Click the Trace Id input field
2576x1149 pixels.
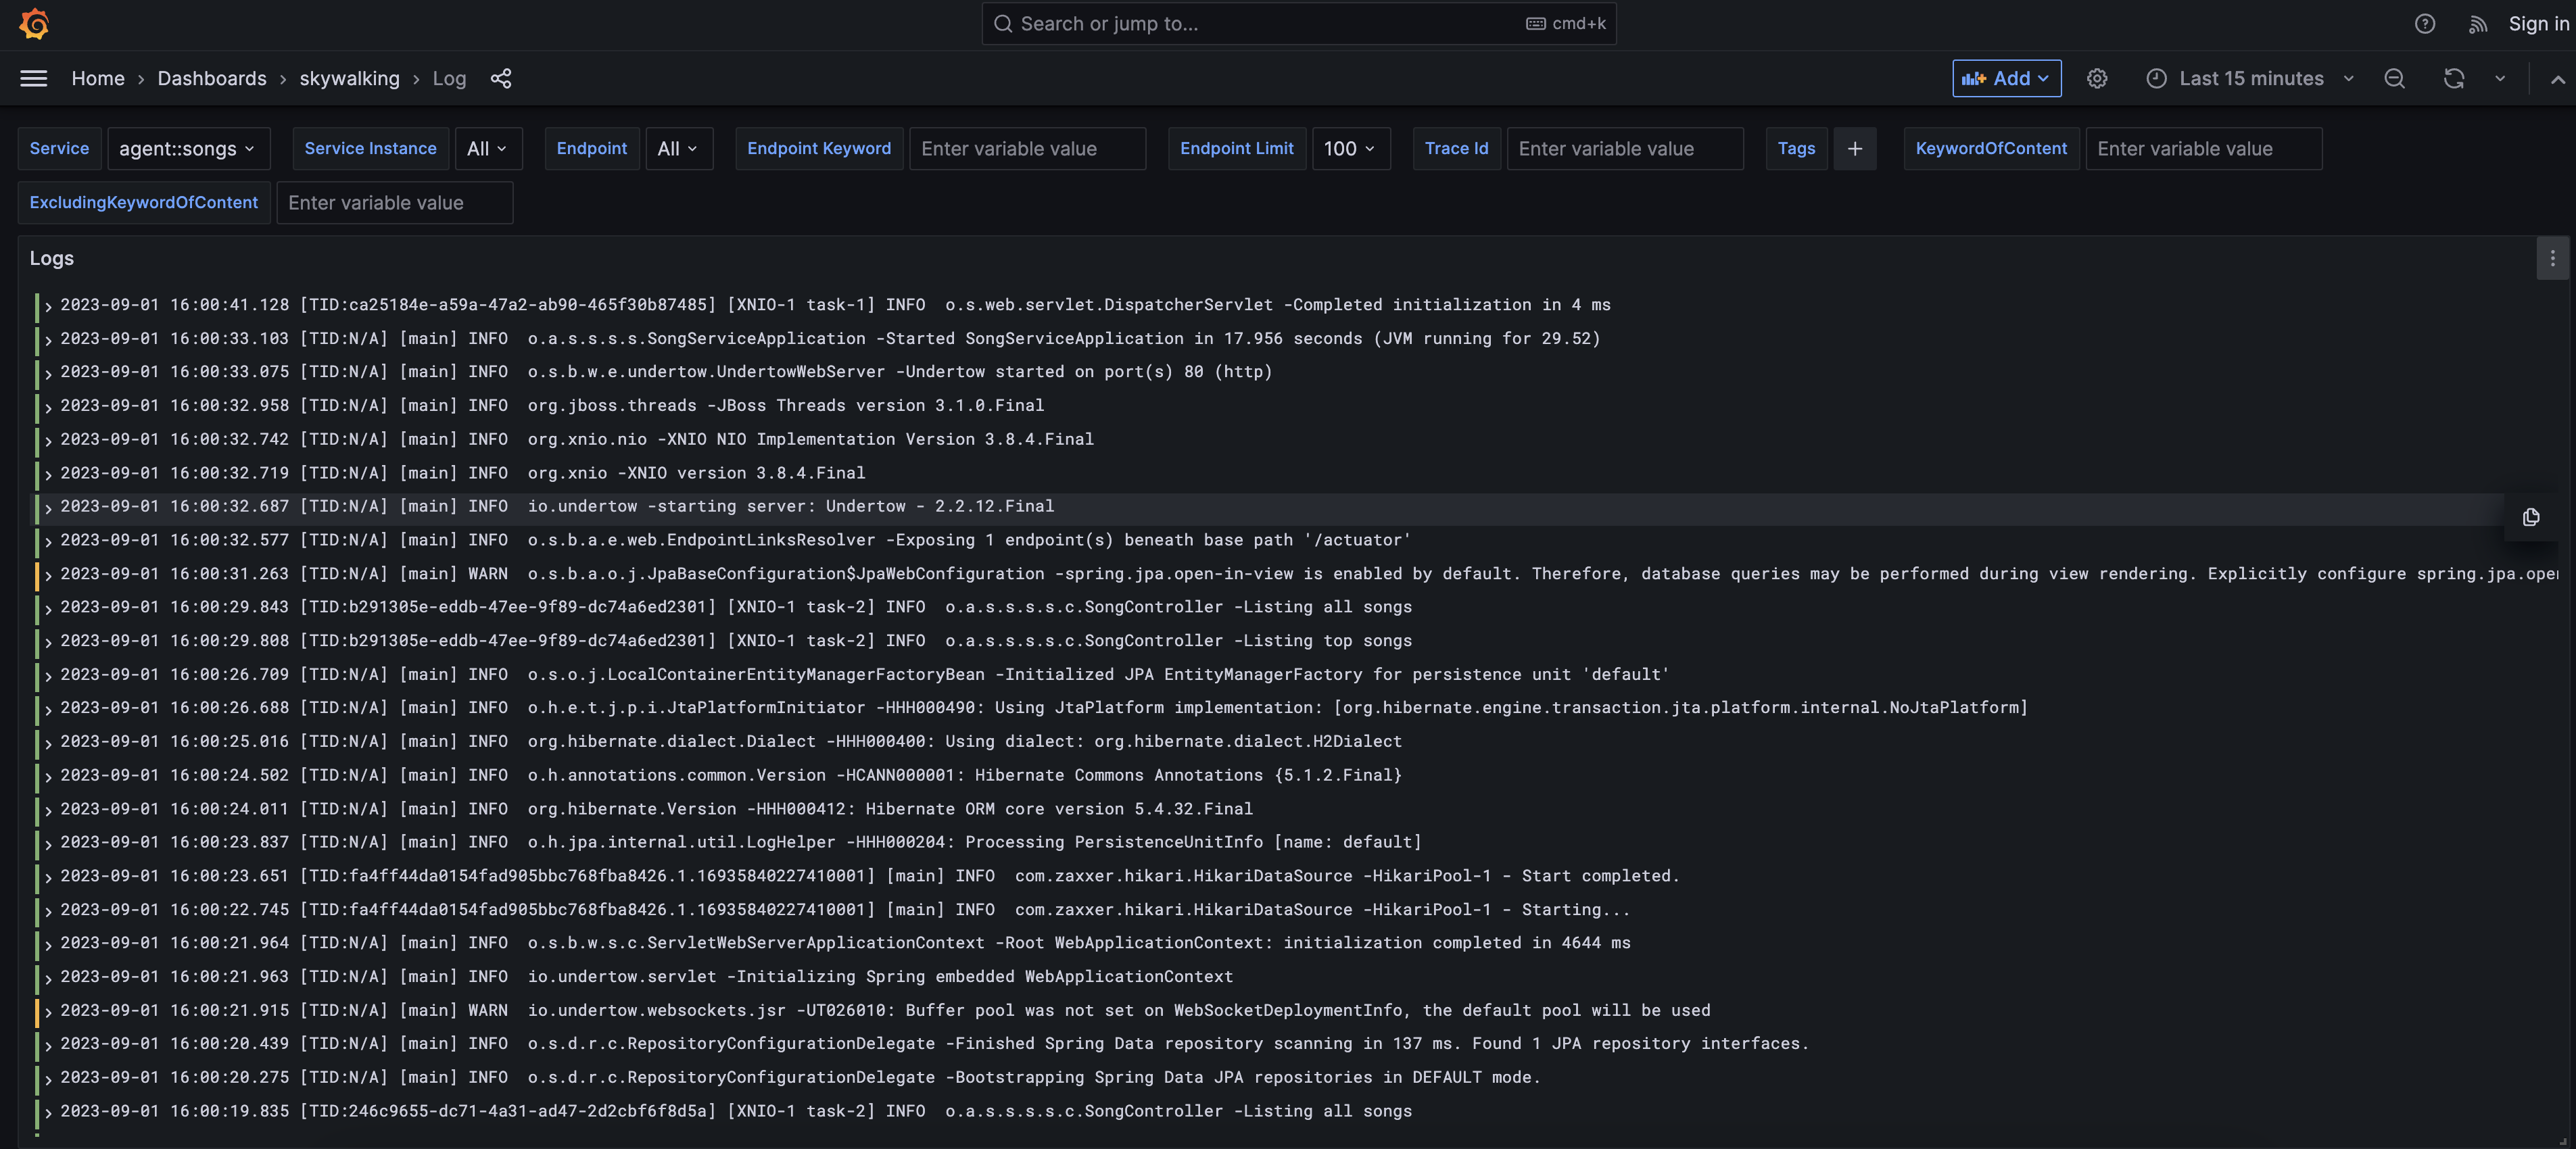[x=1624, y=148]
